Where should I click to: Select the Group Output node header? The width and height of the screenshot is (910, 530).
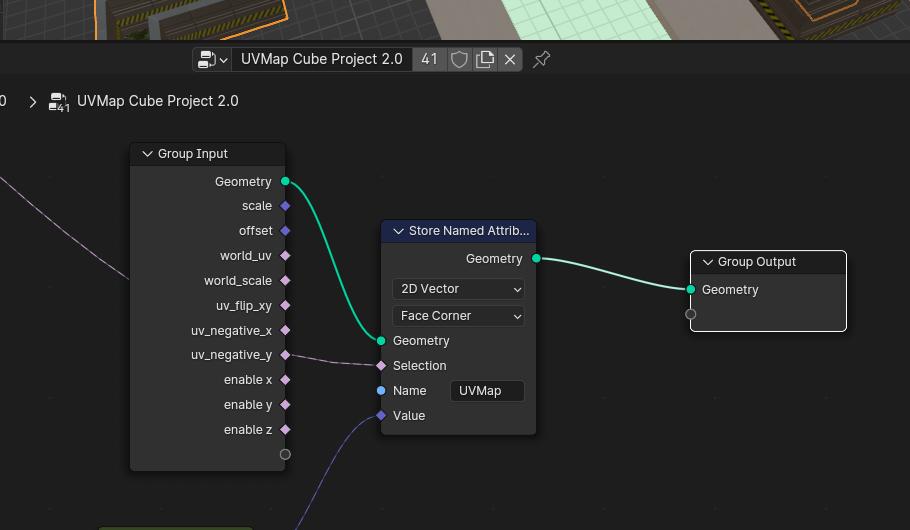click(768, 262)
